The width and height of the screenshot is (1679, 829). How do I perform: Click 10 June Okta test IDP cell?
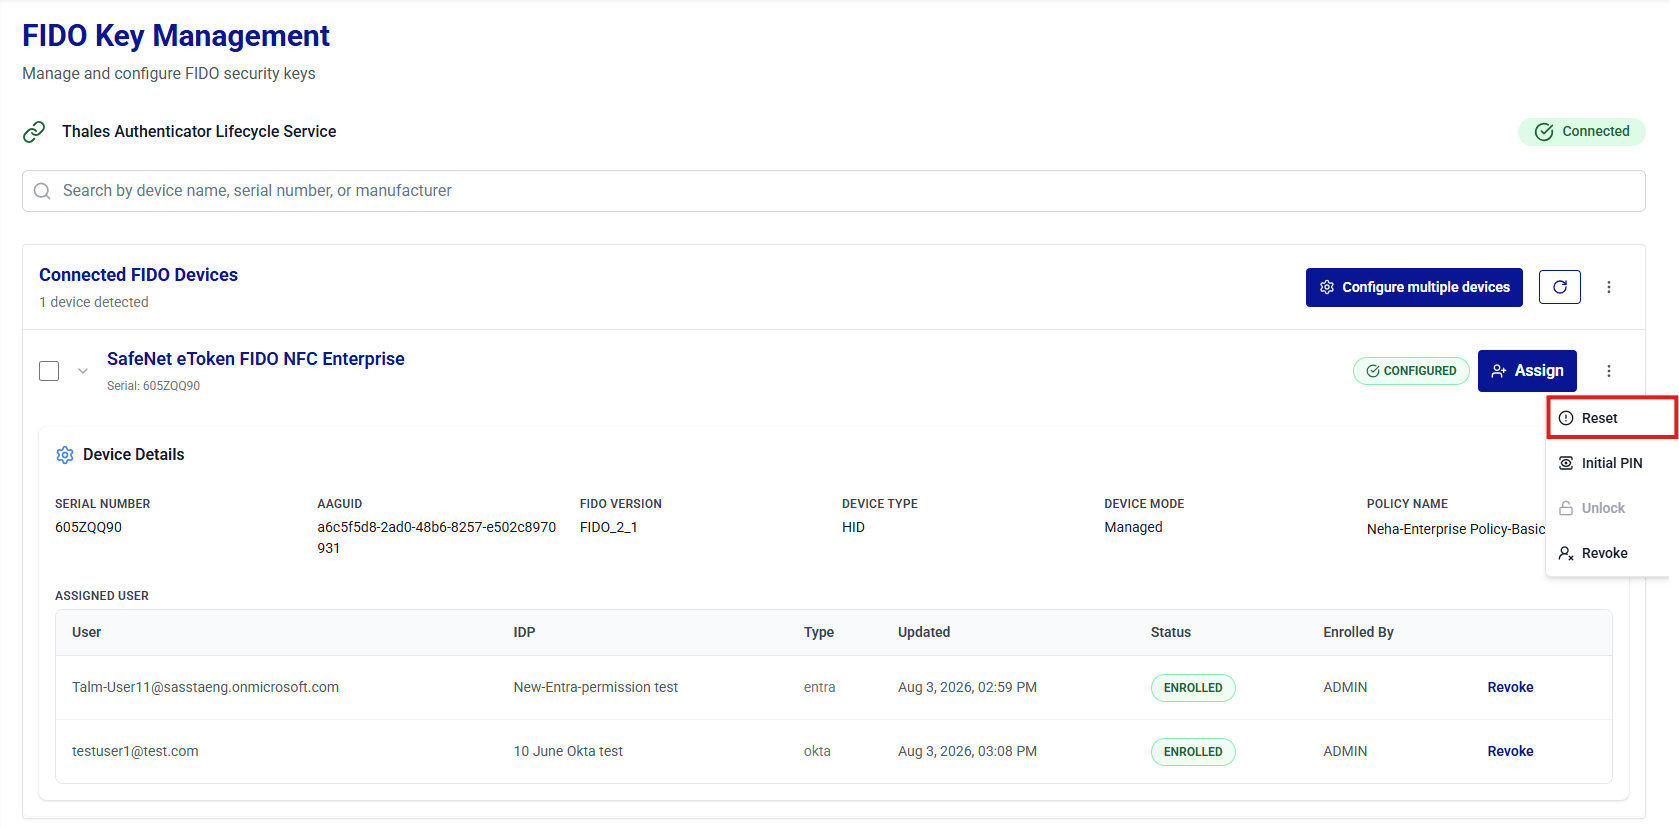(x=568, y=751)
